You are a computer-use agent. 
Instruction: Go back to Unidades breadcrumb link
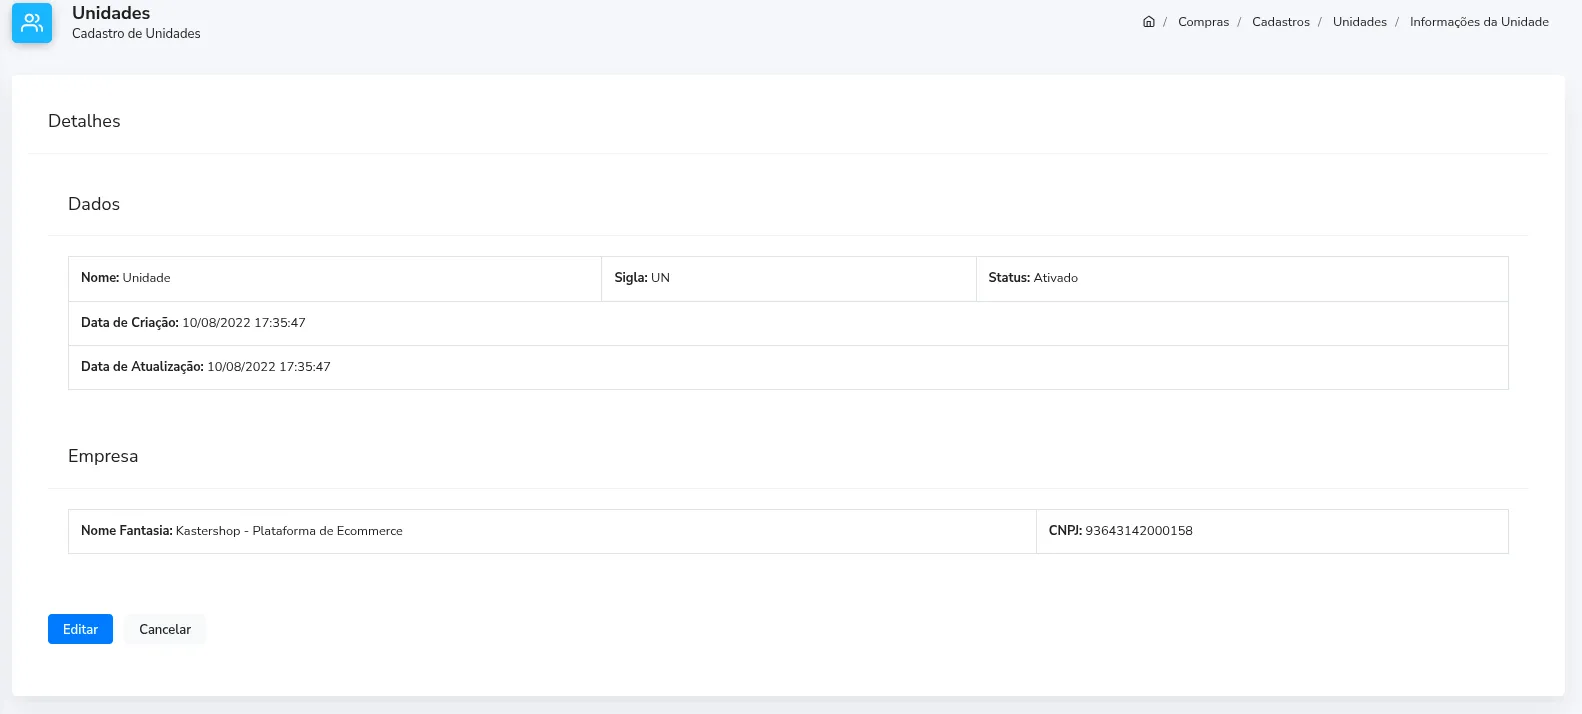click(1360, 22)
